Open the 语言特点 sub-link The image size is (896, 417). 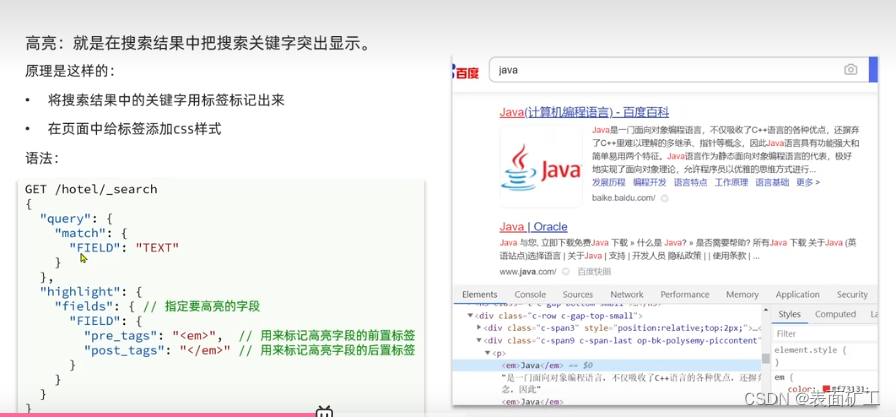tap(690, 182)
